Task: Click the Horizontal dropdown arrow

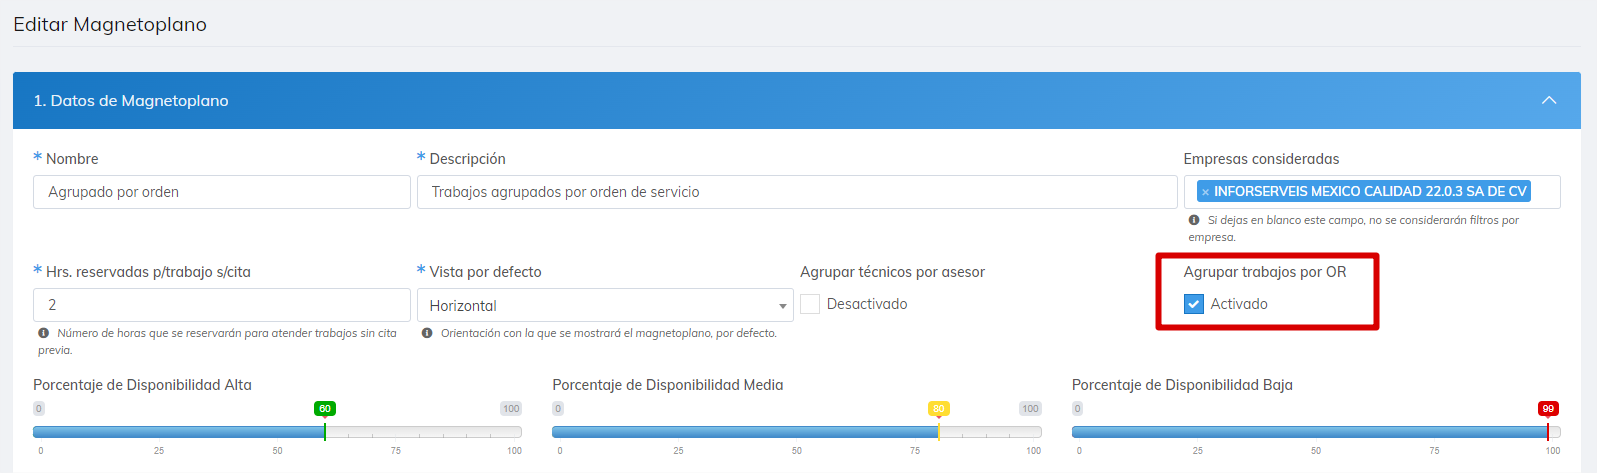Action: click(x=782, y=306)
